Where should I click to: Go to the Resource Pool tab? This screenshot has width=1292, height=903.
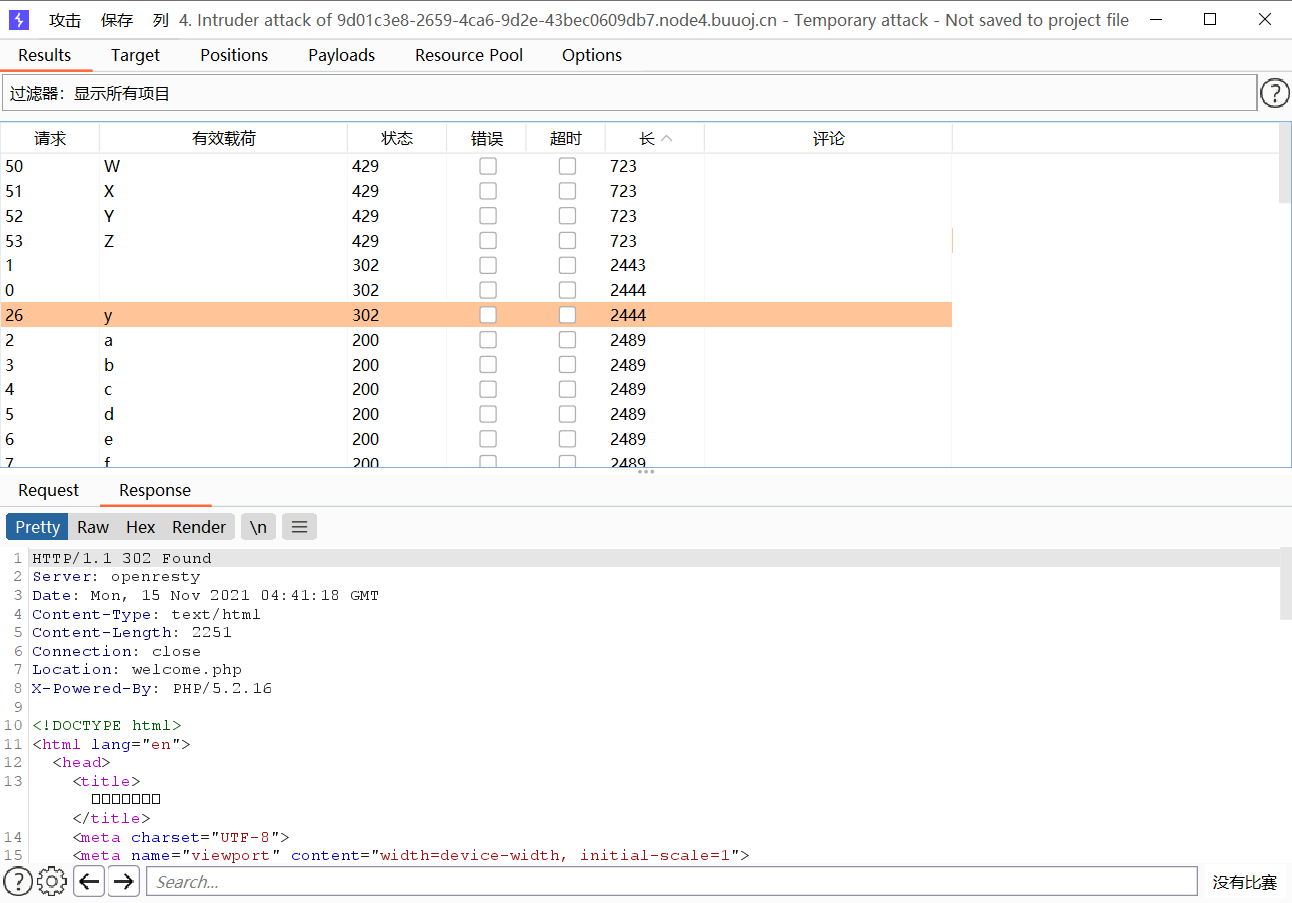pos(469,55)
